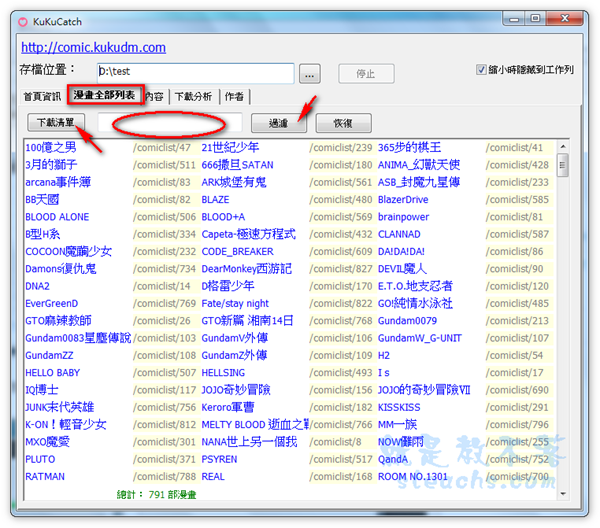Select path text /comiclist/587
This screenshot has height=528, width=600.
(x=517, y=234)
